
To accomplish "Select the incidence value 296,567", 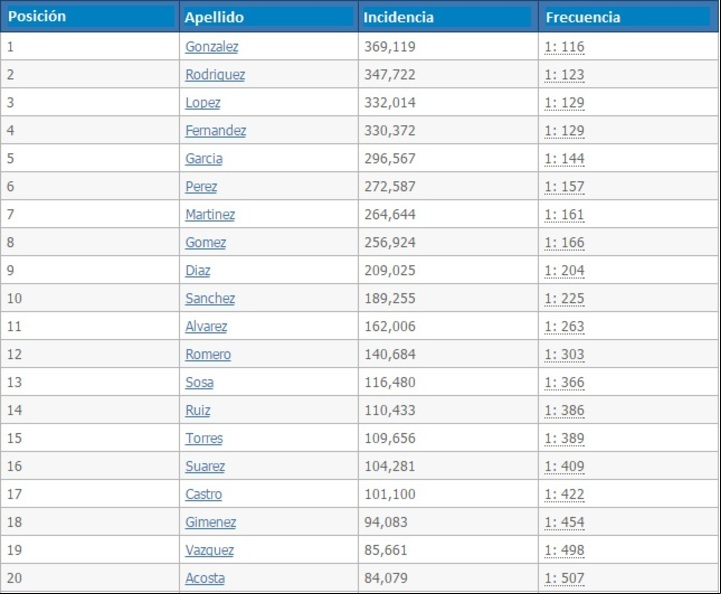I will pyautogui.click(x=390, y=159).
